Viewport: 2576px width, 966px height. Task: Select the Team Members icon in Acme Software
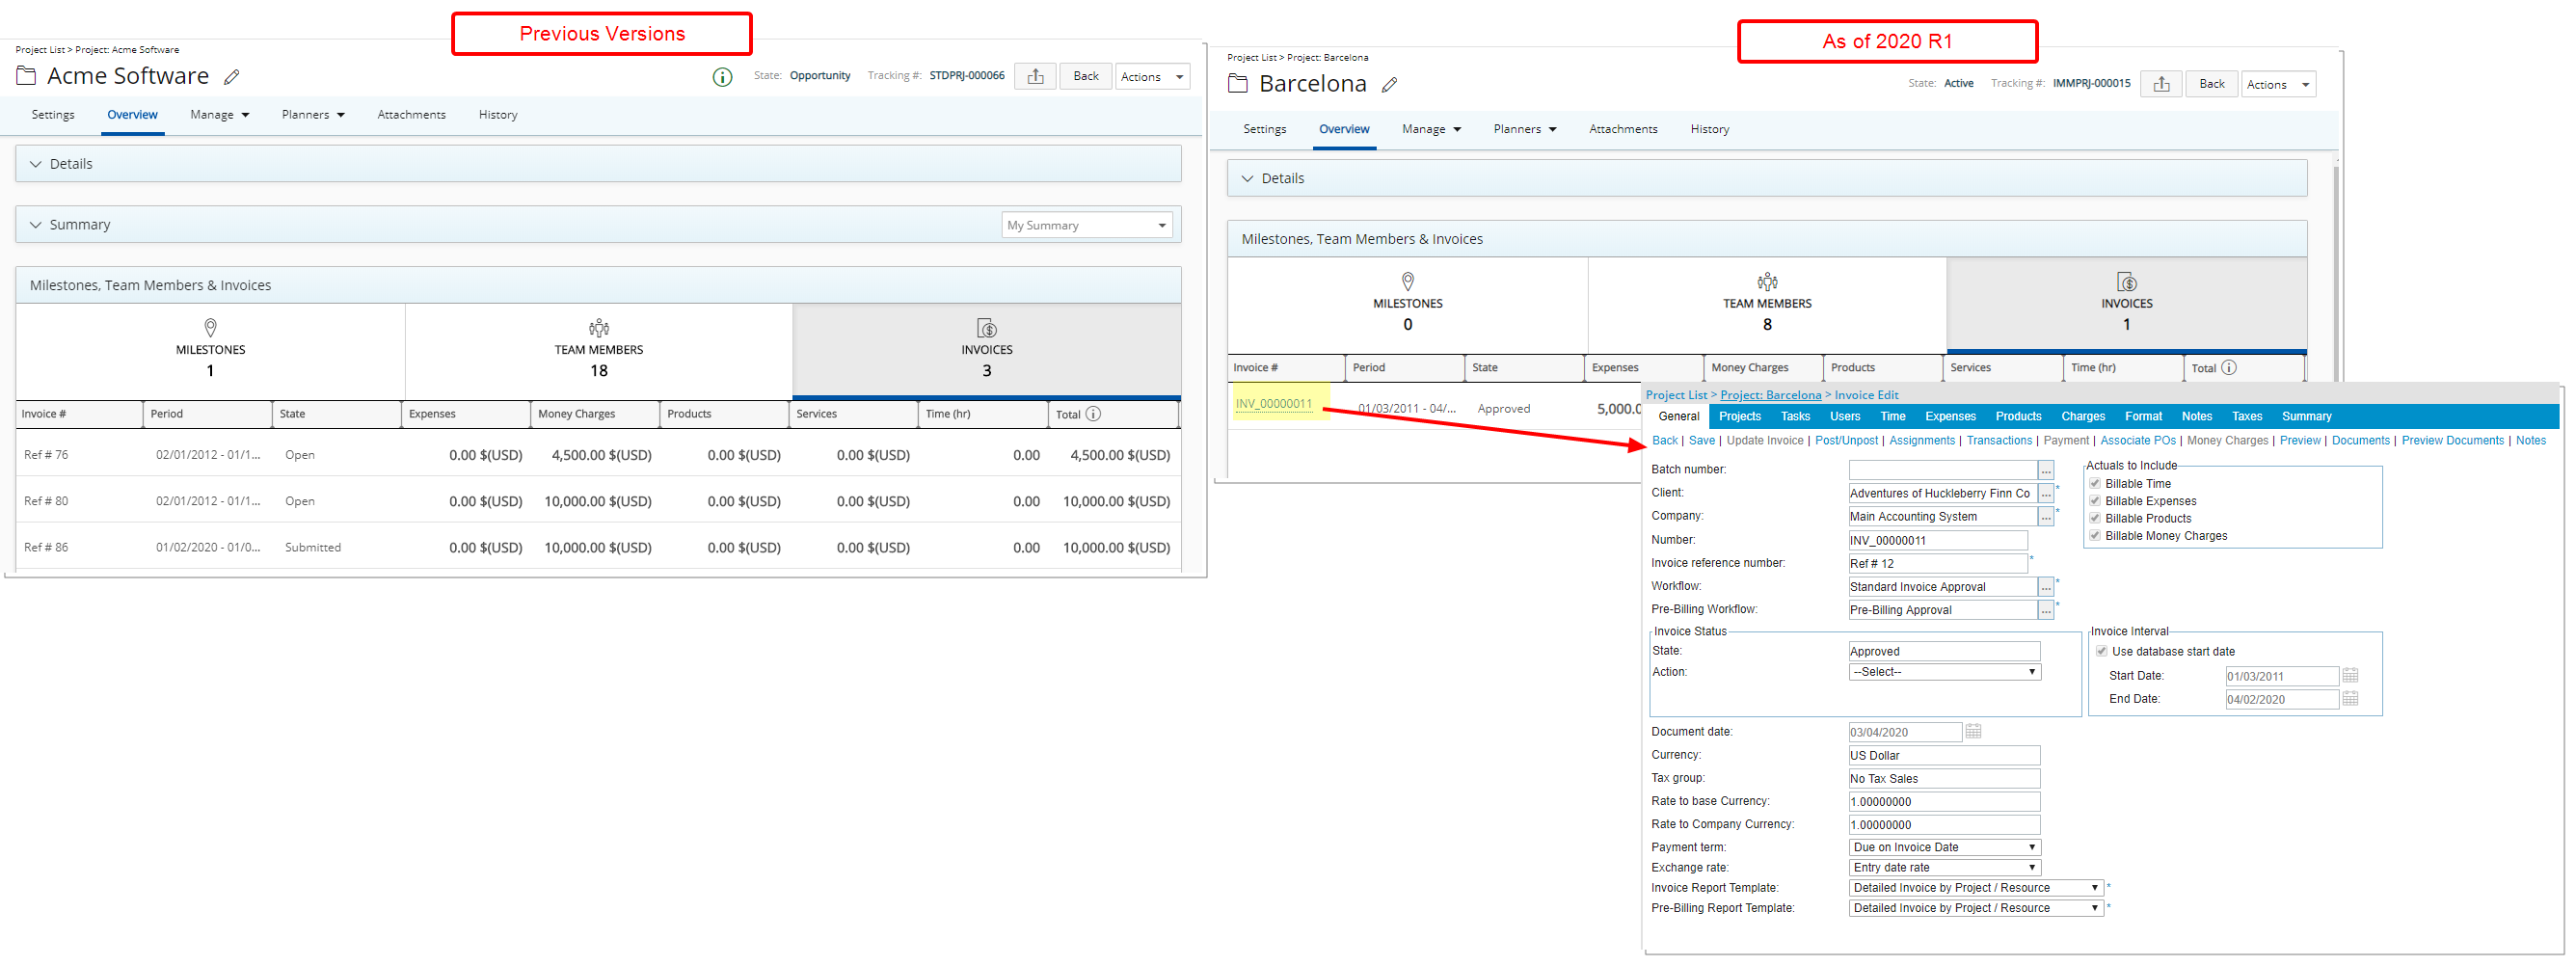[599, 327]
